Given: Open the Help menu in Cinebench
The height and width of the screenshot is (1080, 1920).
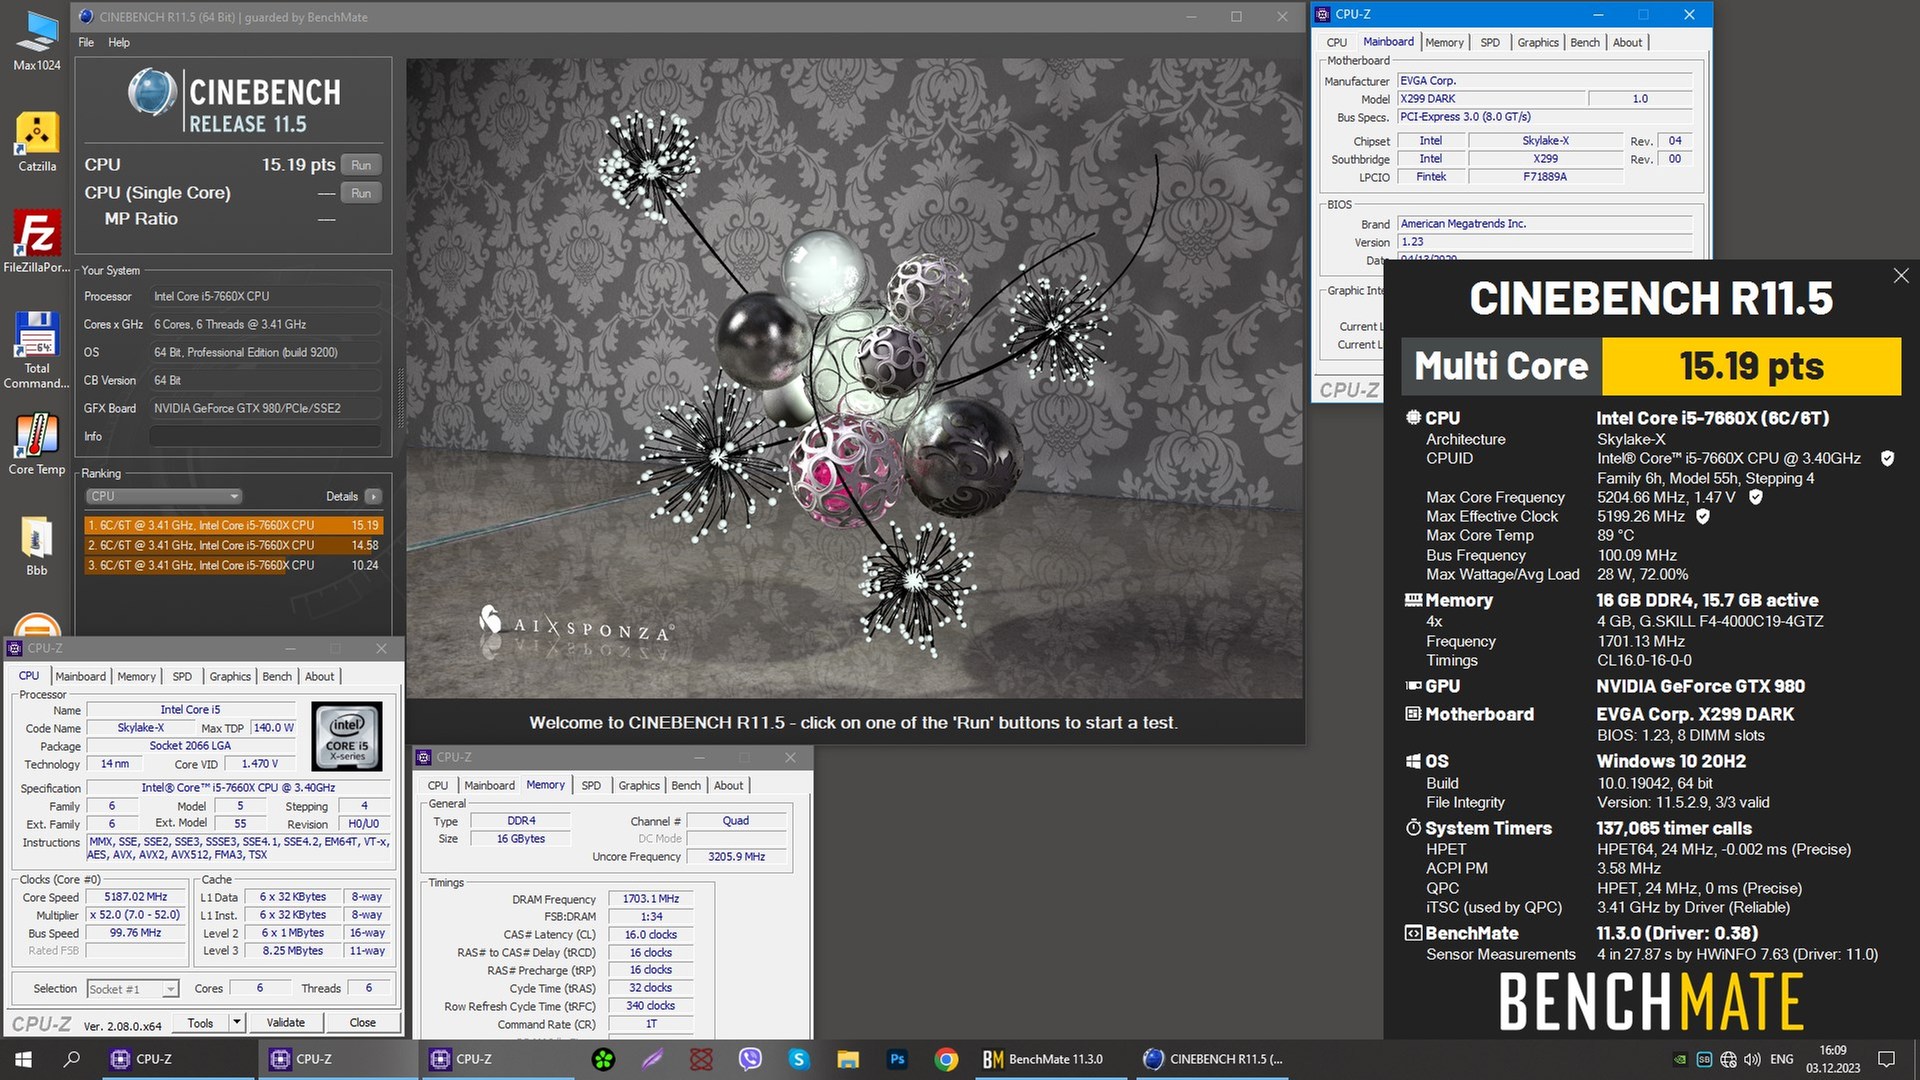Looking at the screenshot, I should pyautogui.click(x=119, y=42).
